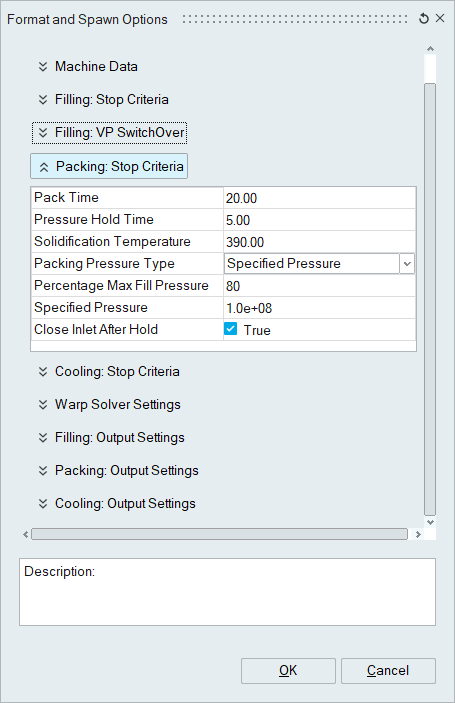Collapse Packing: Stop Criteria section

tap(109, 166)
